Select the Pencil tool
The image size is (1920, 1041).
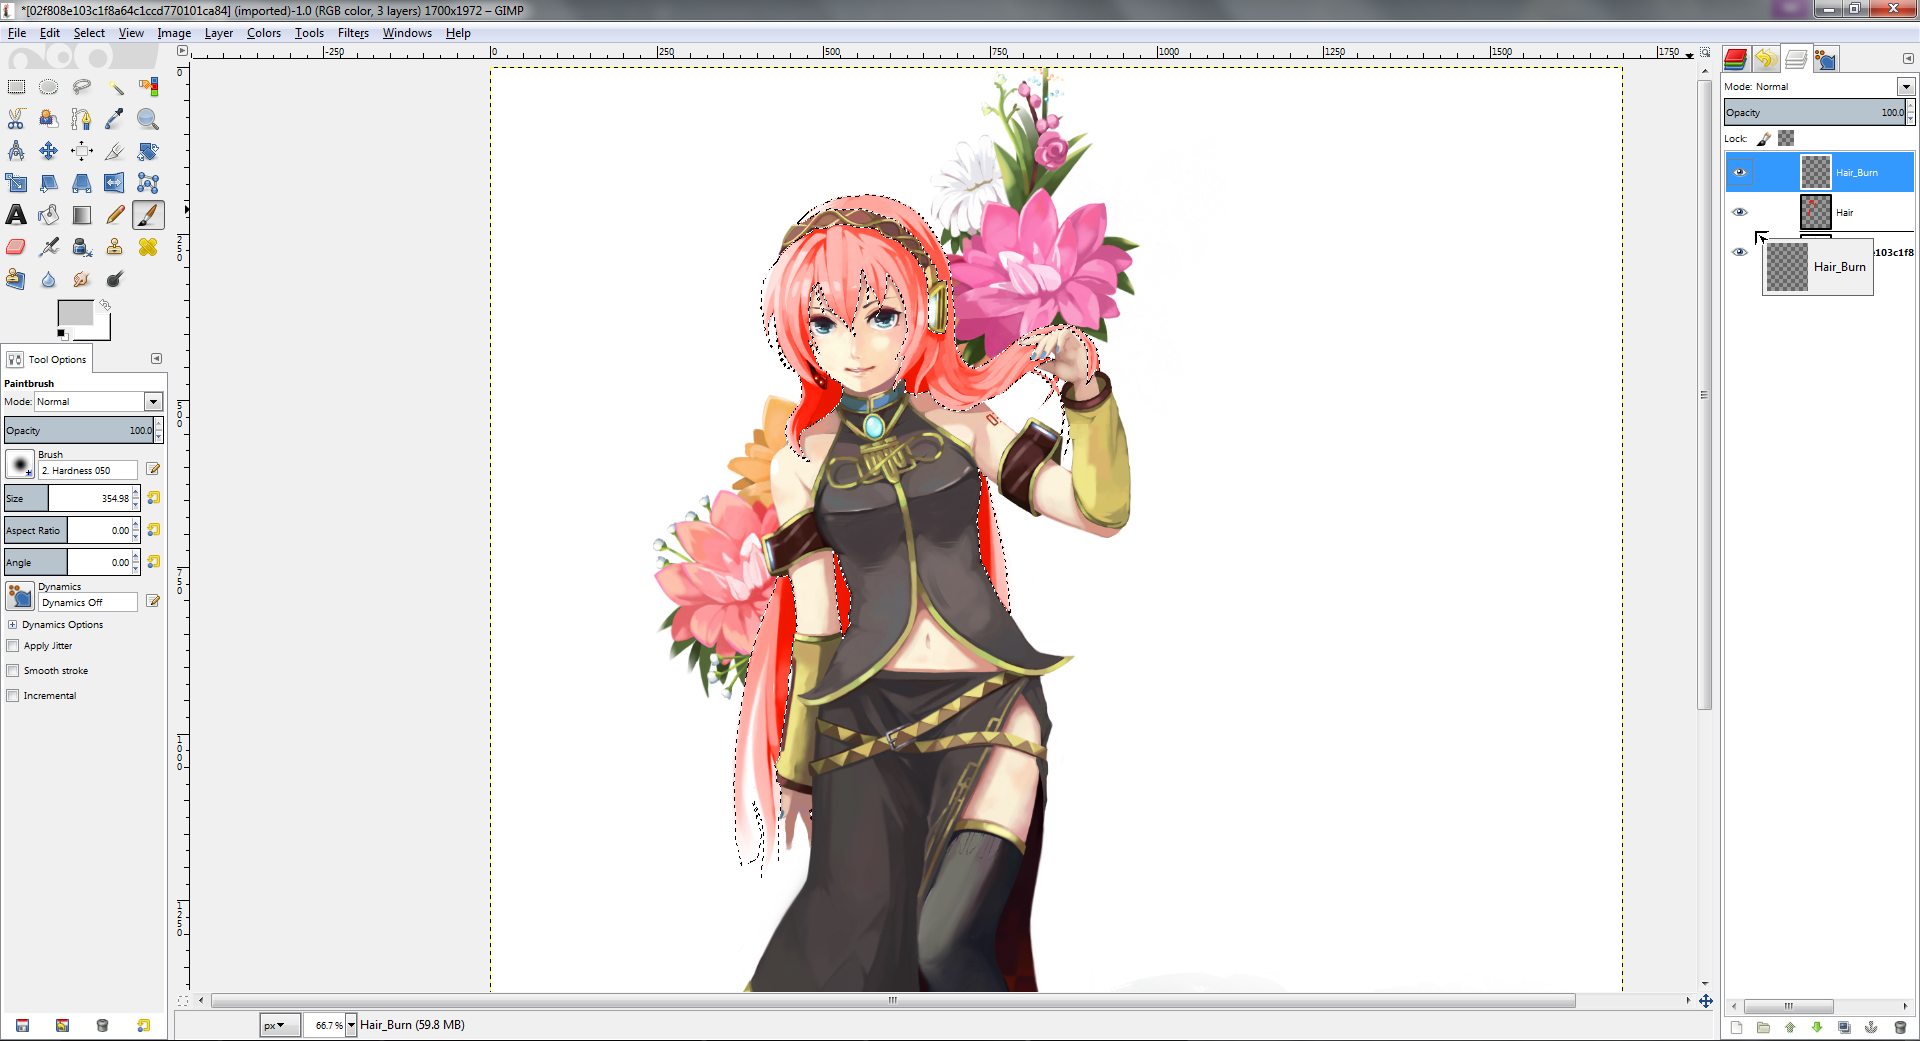pos(115,215)
